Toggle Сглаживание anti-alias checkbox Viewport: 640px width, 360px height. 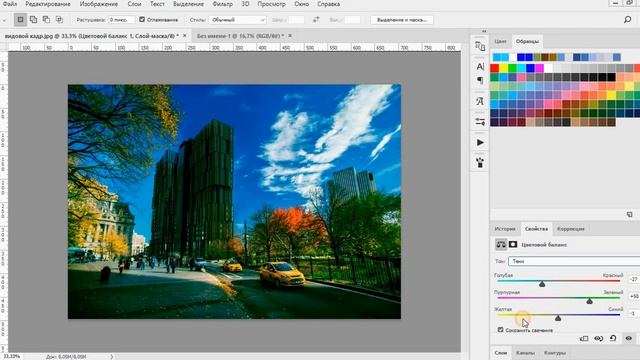coord(142,19)
